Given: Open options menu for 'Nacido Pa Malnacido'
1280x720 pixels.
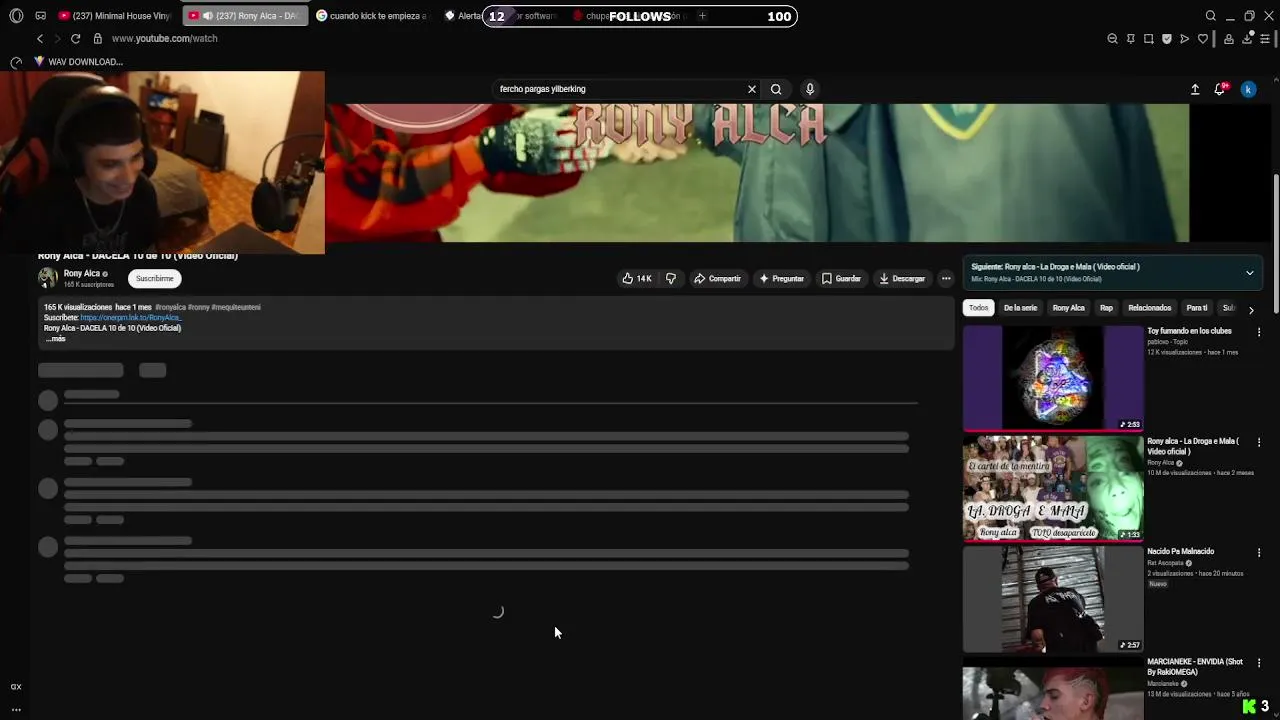Looking at the screenshot, I should 1259,552.
